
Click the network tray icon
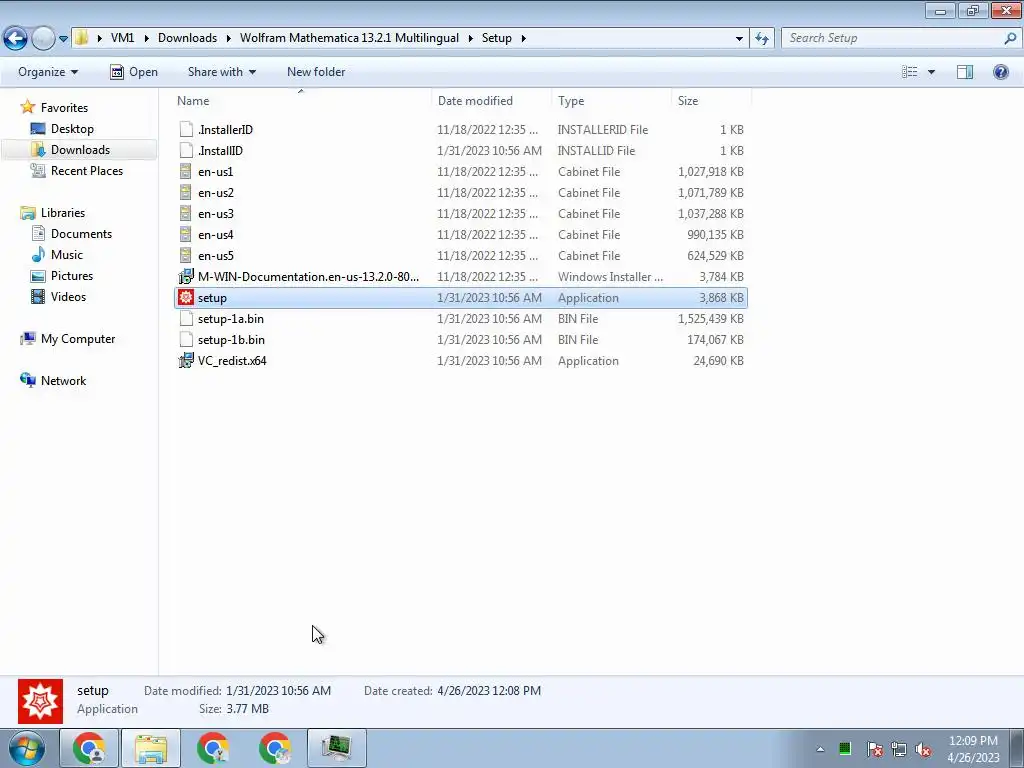899,749
